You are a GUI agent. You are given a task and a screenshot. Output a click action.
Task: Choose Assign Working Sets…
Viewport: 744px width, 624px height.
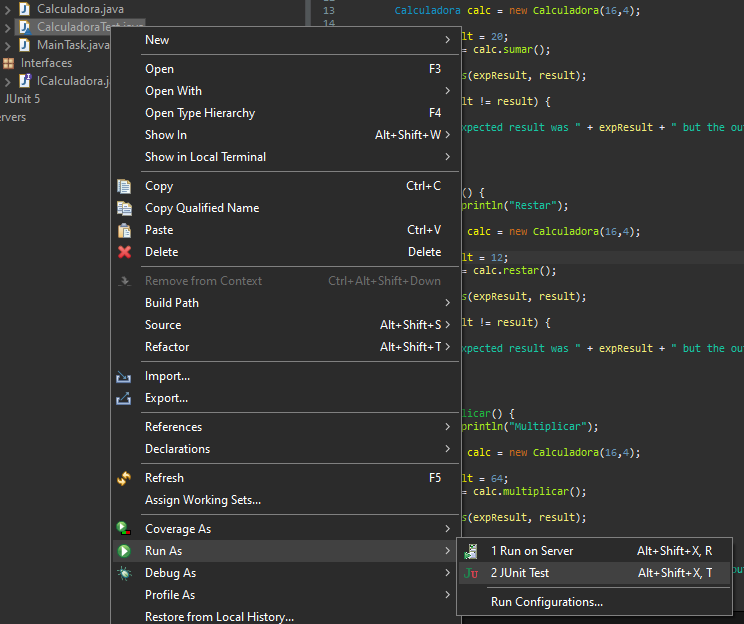pyautogui.click(x=286, y=500)
